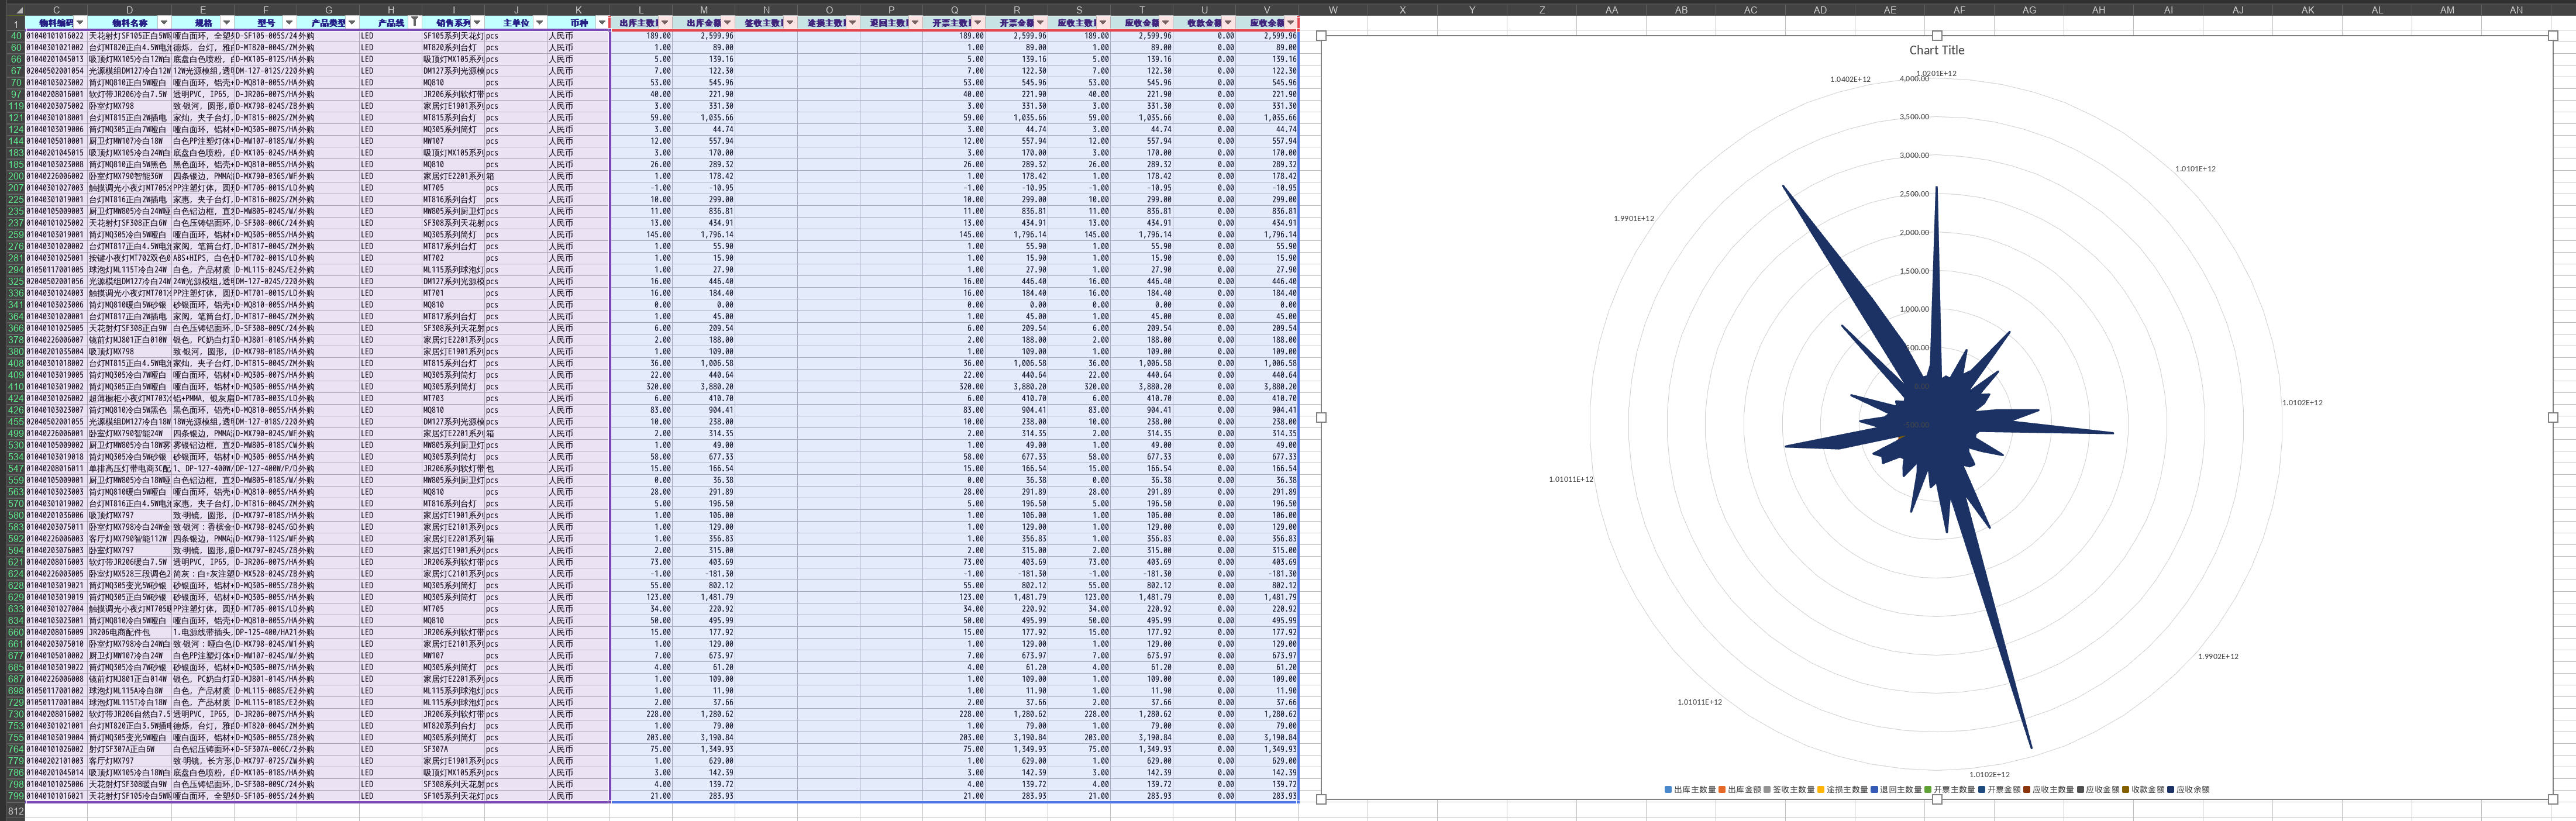Open the filter dropdown for 型号 column
Image resolution: width=2576 pixels, height=821 pixels.
coord(289,22)
